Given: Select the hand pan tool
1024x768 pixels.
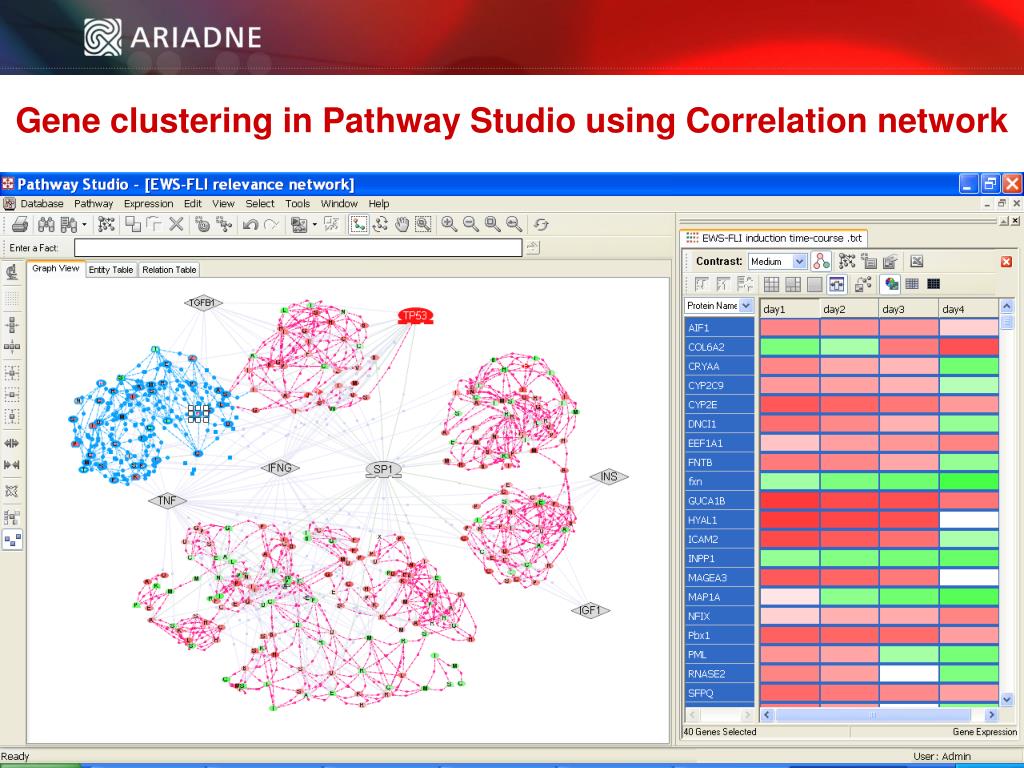Looking at the screenshot, I should click(402, 225).
